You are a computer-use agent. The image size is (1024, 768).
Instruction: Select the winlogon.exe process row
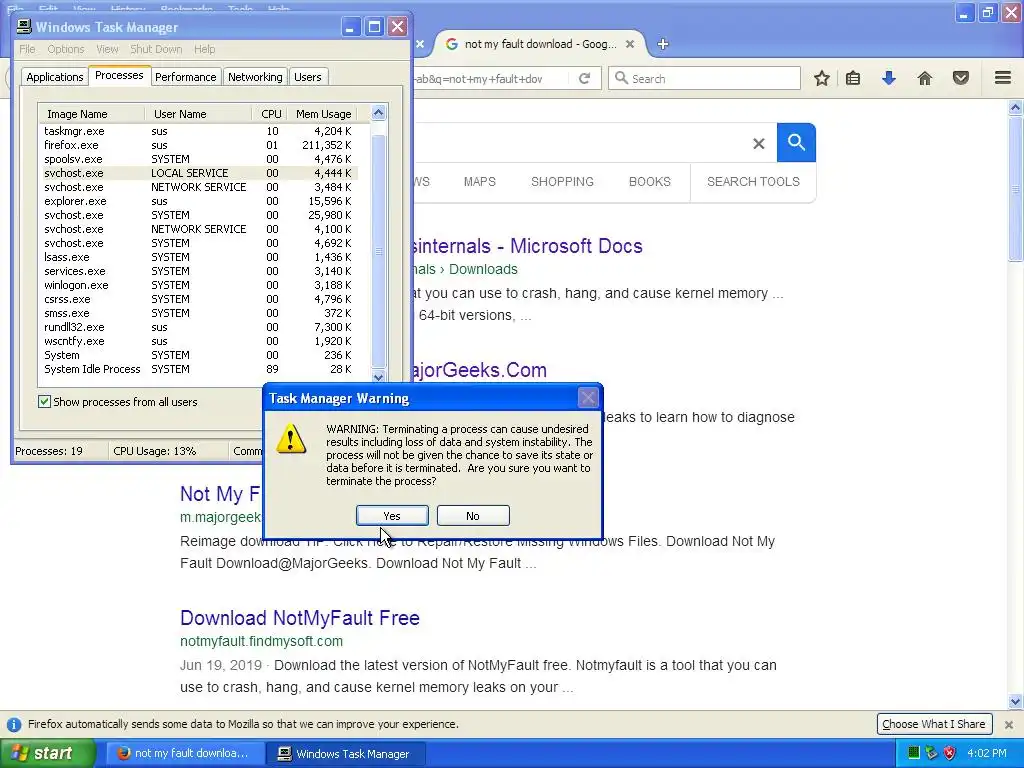(198, 285)
